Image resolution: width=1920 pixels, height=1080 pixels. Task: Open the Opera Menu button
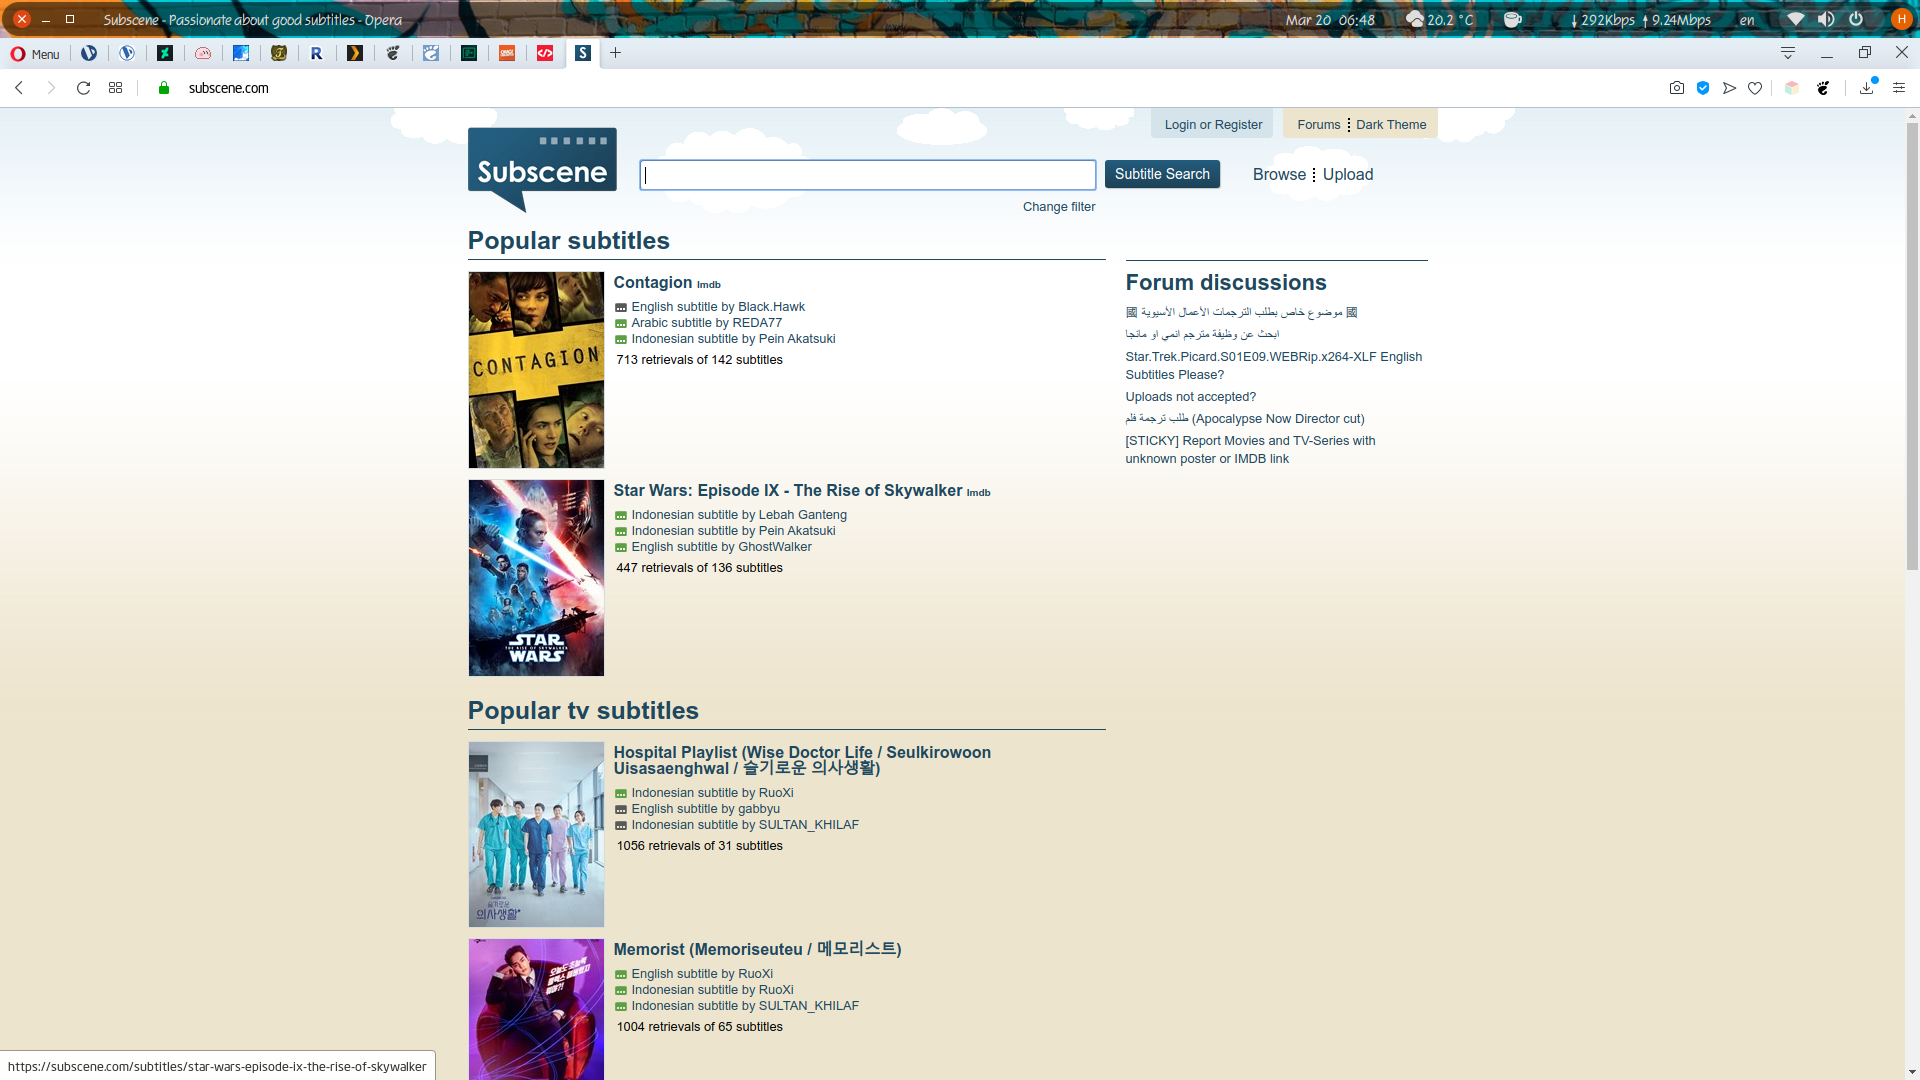35,54
